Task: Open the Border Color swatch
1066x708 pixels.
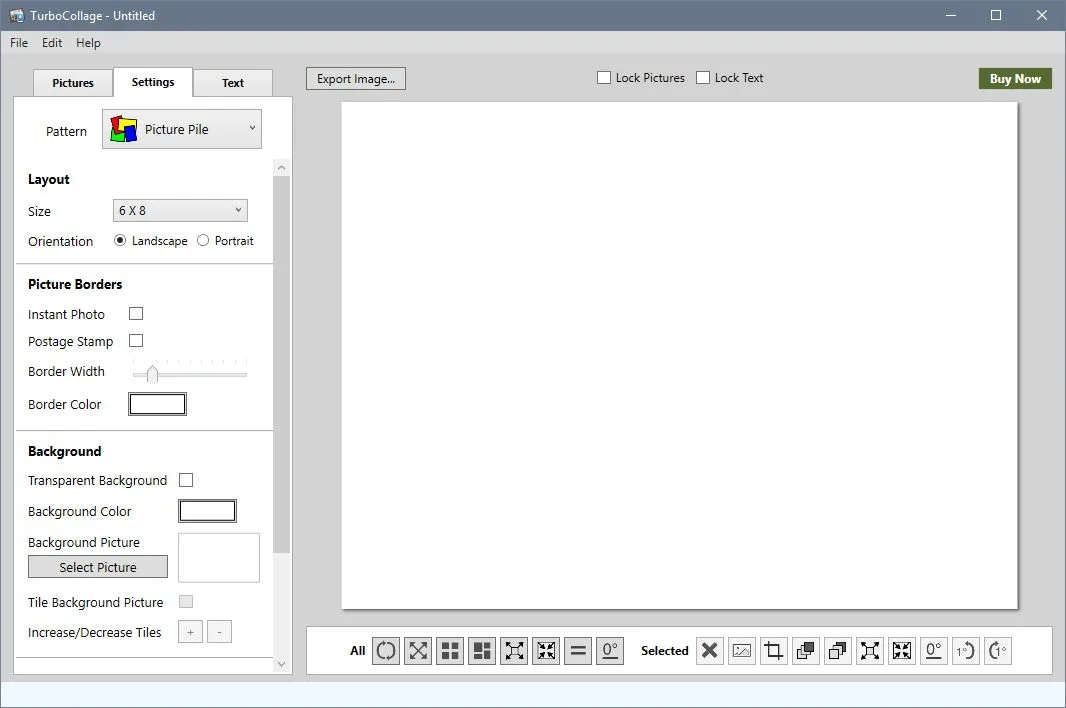Action: [157, 404]
